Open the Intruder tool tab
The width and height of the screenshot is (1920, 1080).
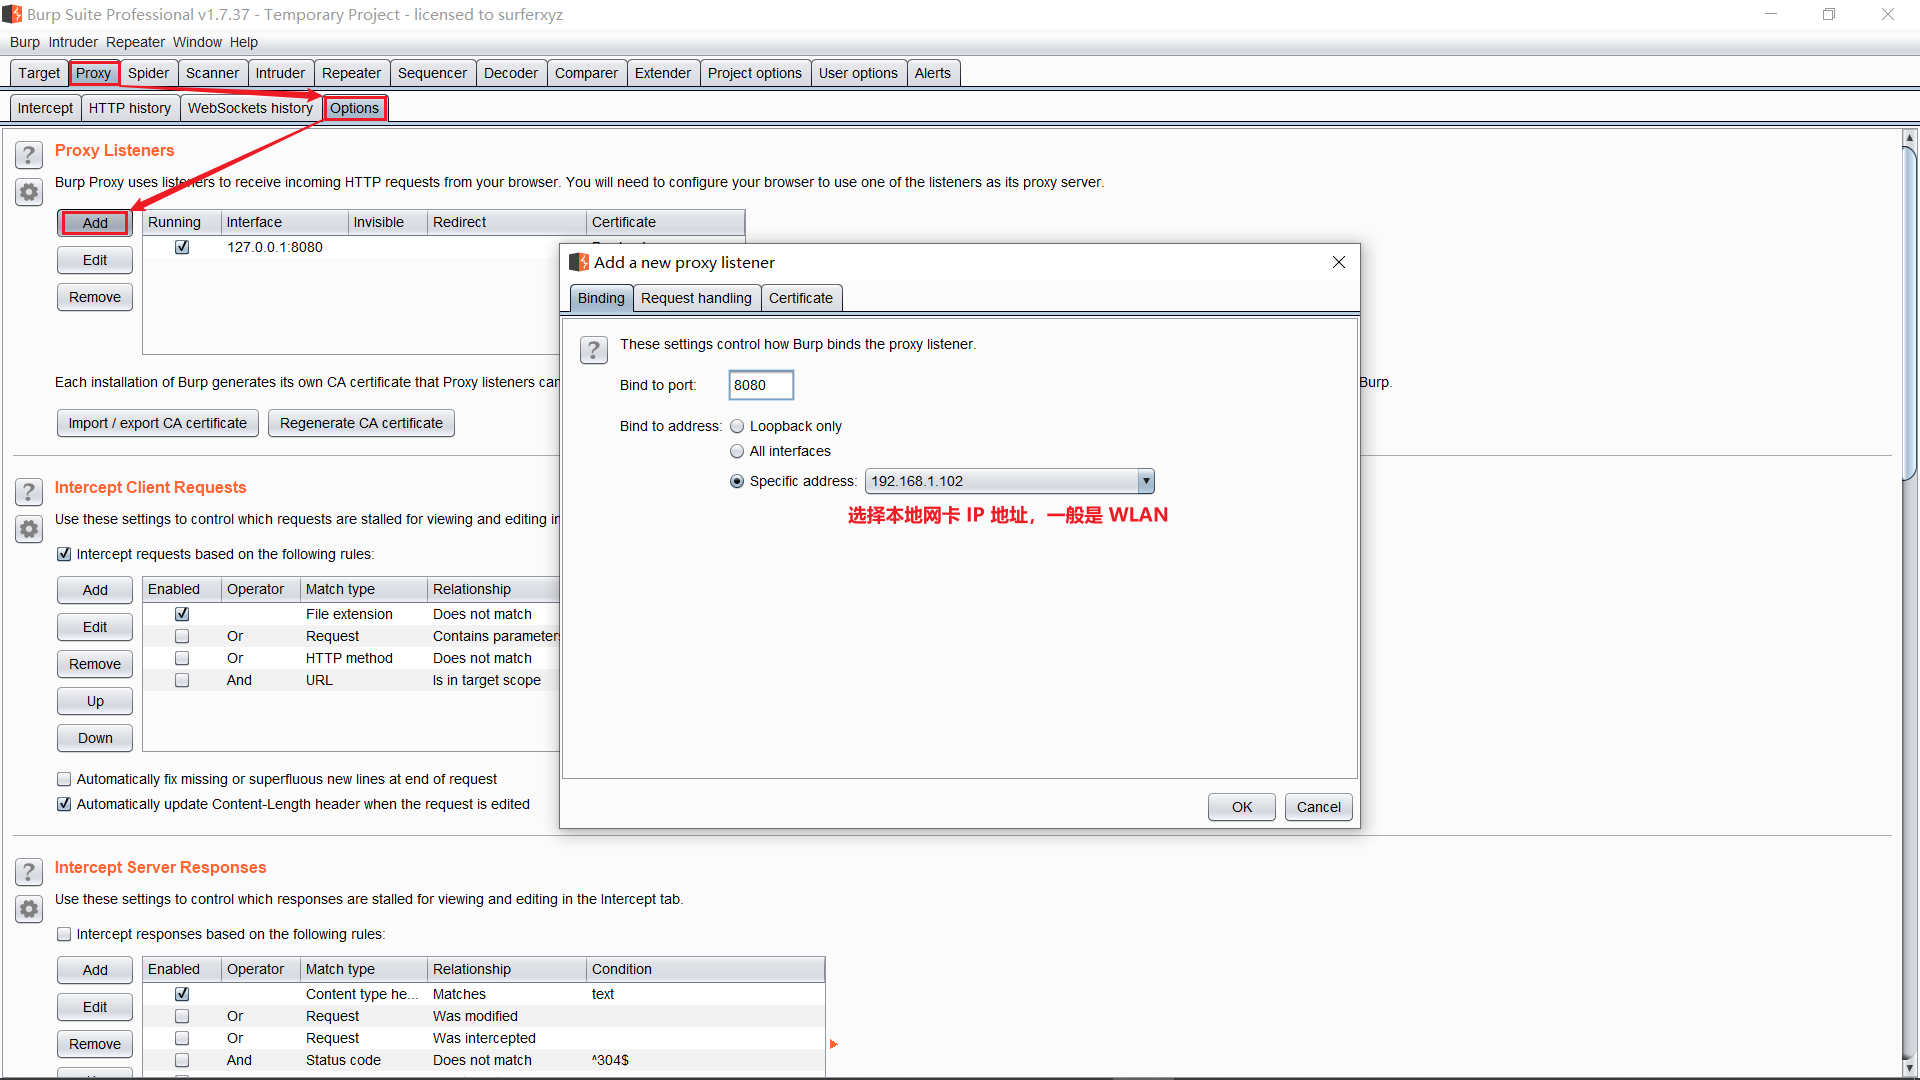pyautogui.click(x=280, y=73)
